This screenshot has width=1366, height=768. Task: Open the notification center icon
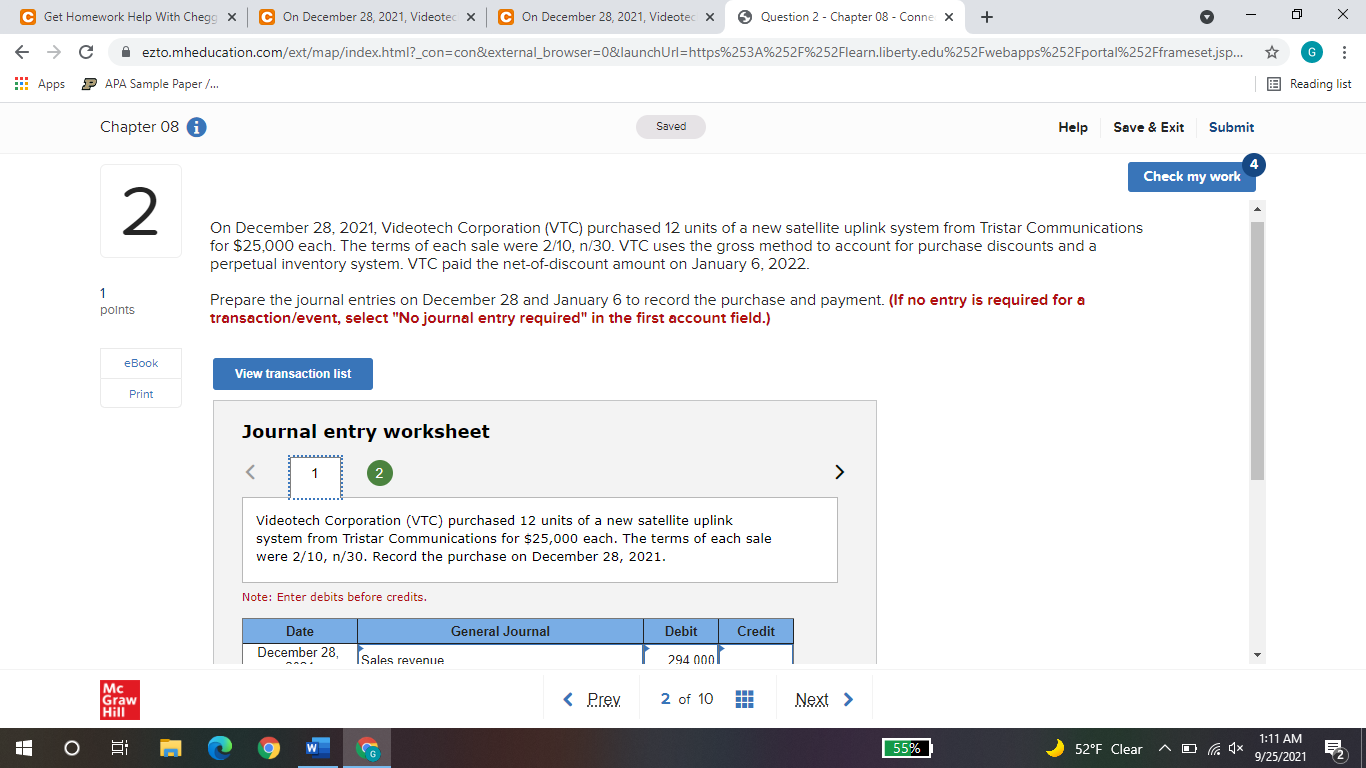click(1333, 748)
